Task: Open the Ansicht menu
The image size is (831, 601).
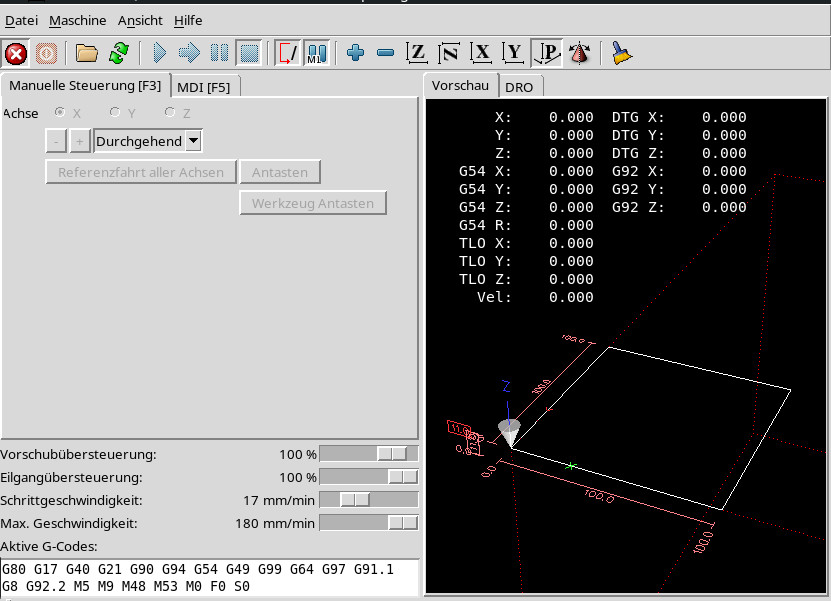Action: click(x=140, y=21)
